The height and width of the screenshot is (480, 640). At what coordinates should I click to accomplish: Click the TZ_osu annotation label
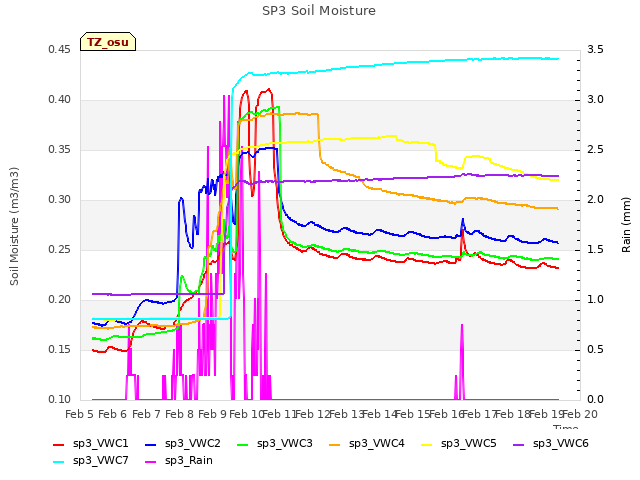click(x=108, y=42)
